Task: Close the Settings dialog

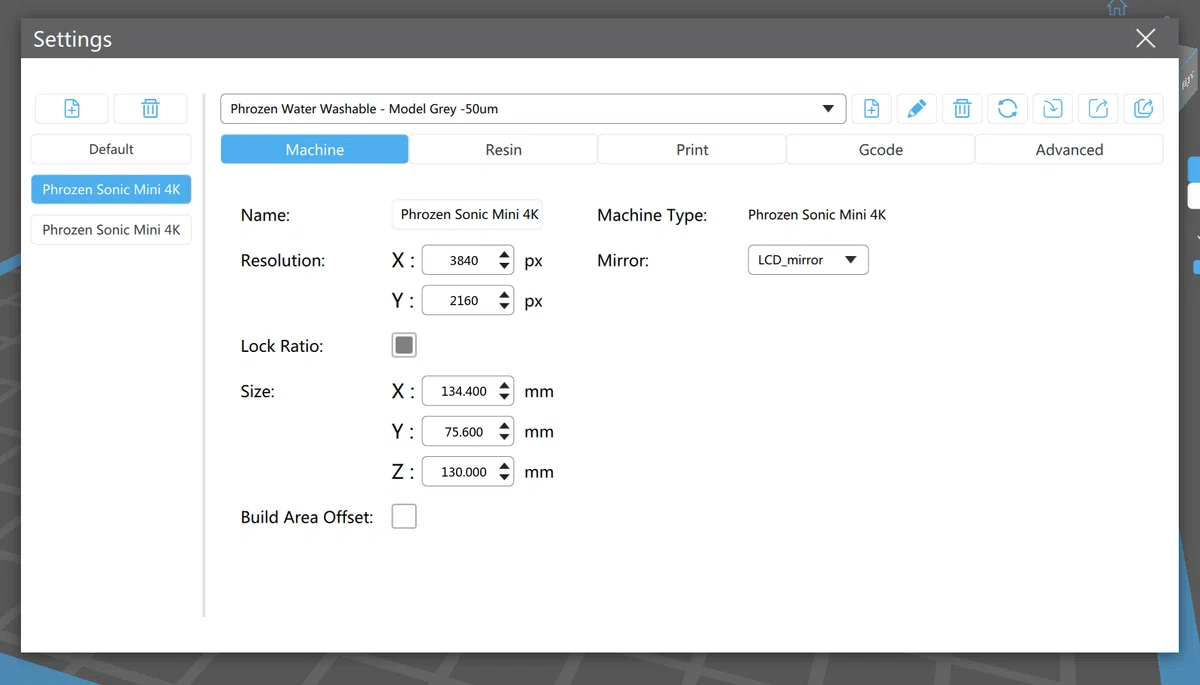Action: pos(1146,39)
